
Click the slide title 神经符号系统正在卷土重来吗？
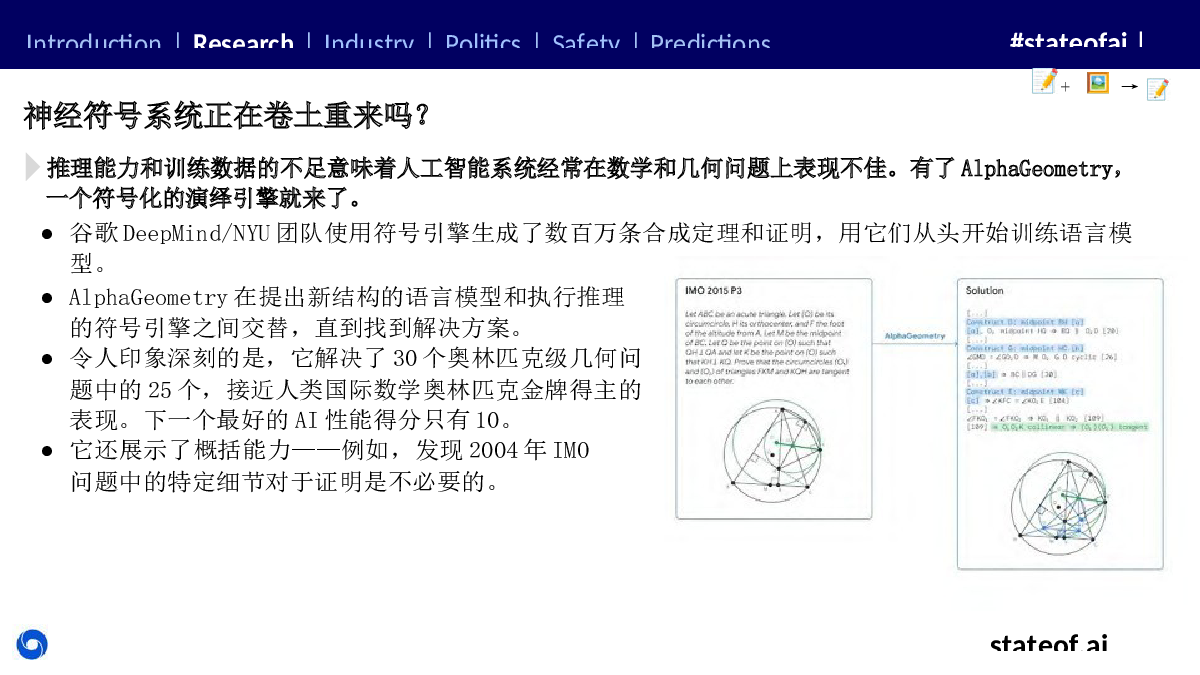point(227,116)
